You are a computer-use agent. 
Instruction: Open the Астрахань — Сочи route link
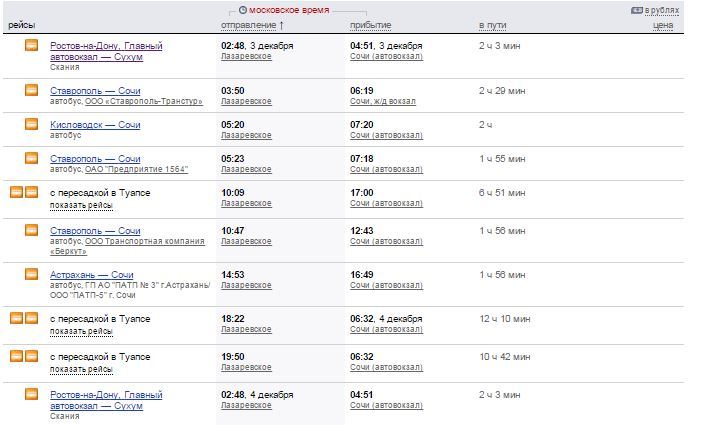92,274
